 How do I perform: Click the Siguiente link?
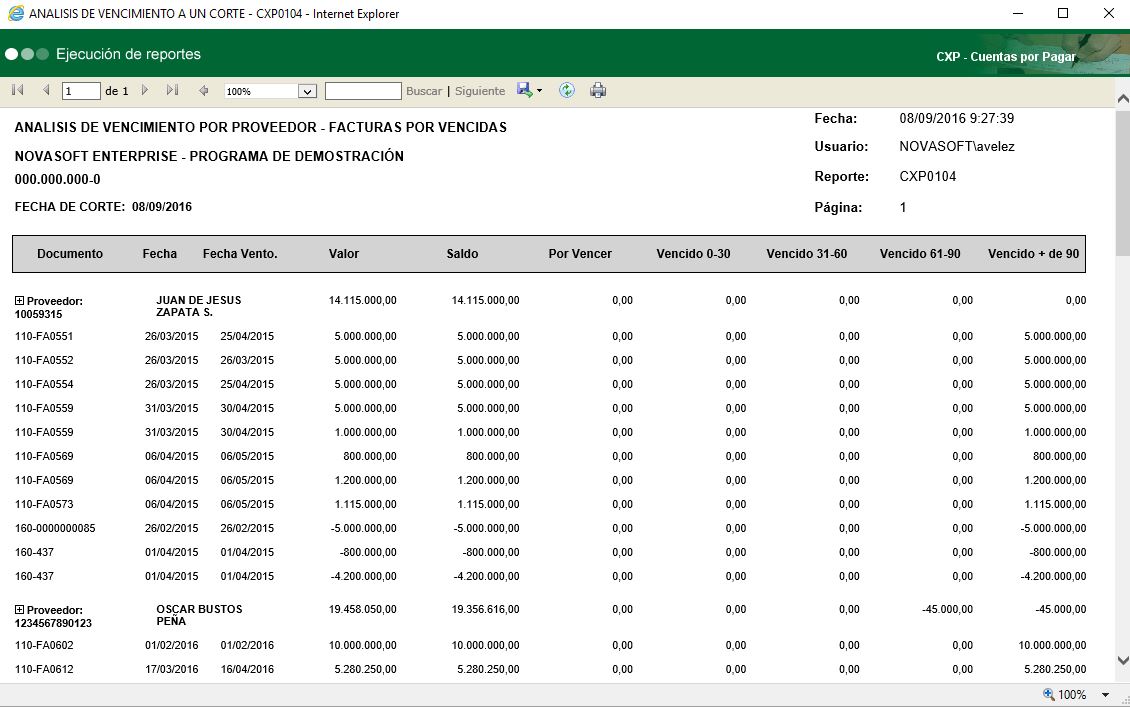pos(480,91)
